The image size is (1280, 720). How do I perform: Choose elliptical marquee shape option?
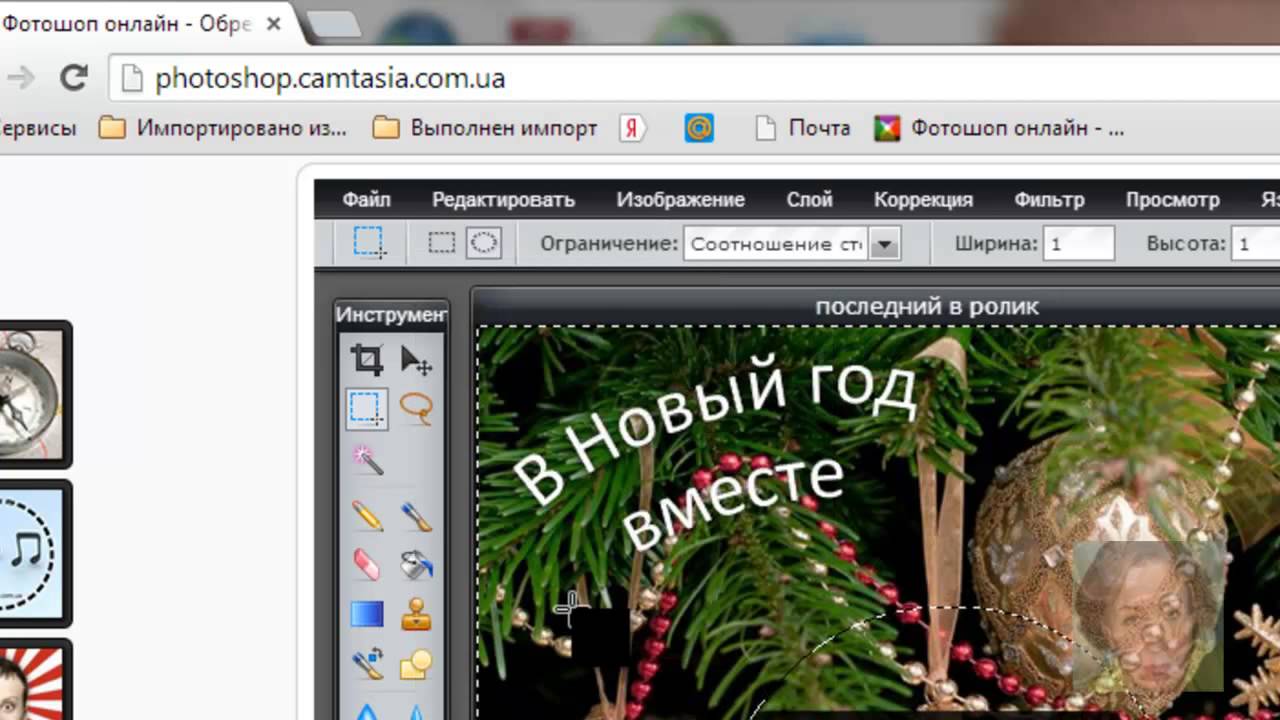point(484,243)
